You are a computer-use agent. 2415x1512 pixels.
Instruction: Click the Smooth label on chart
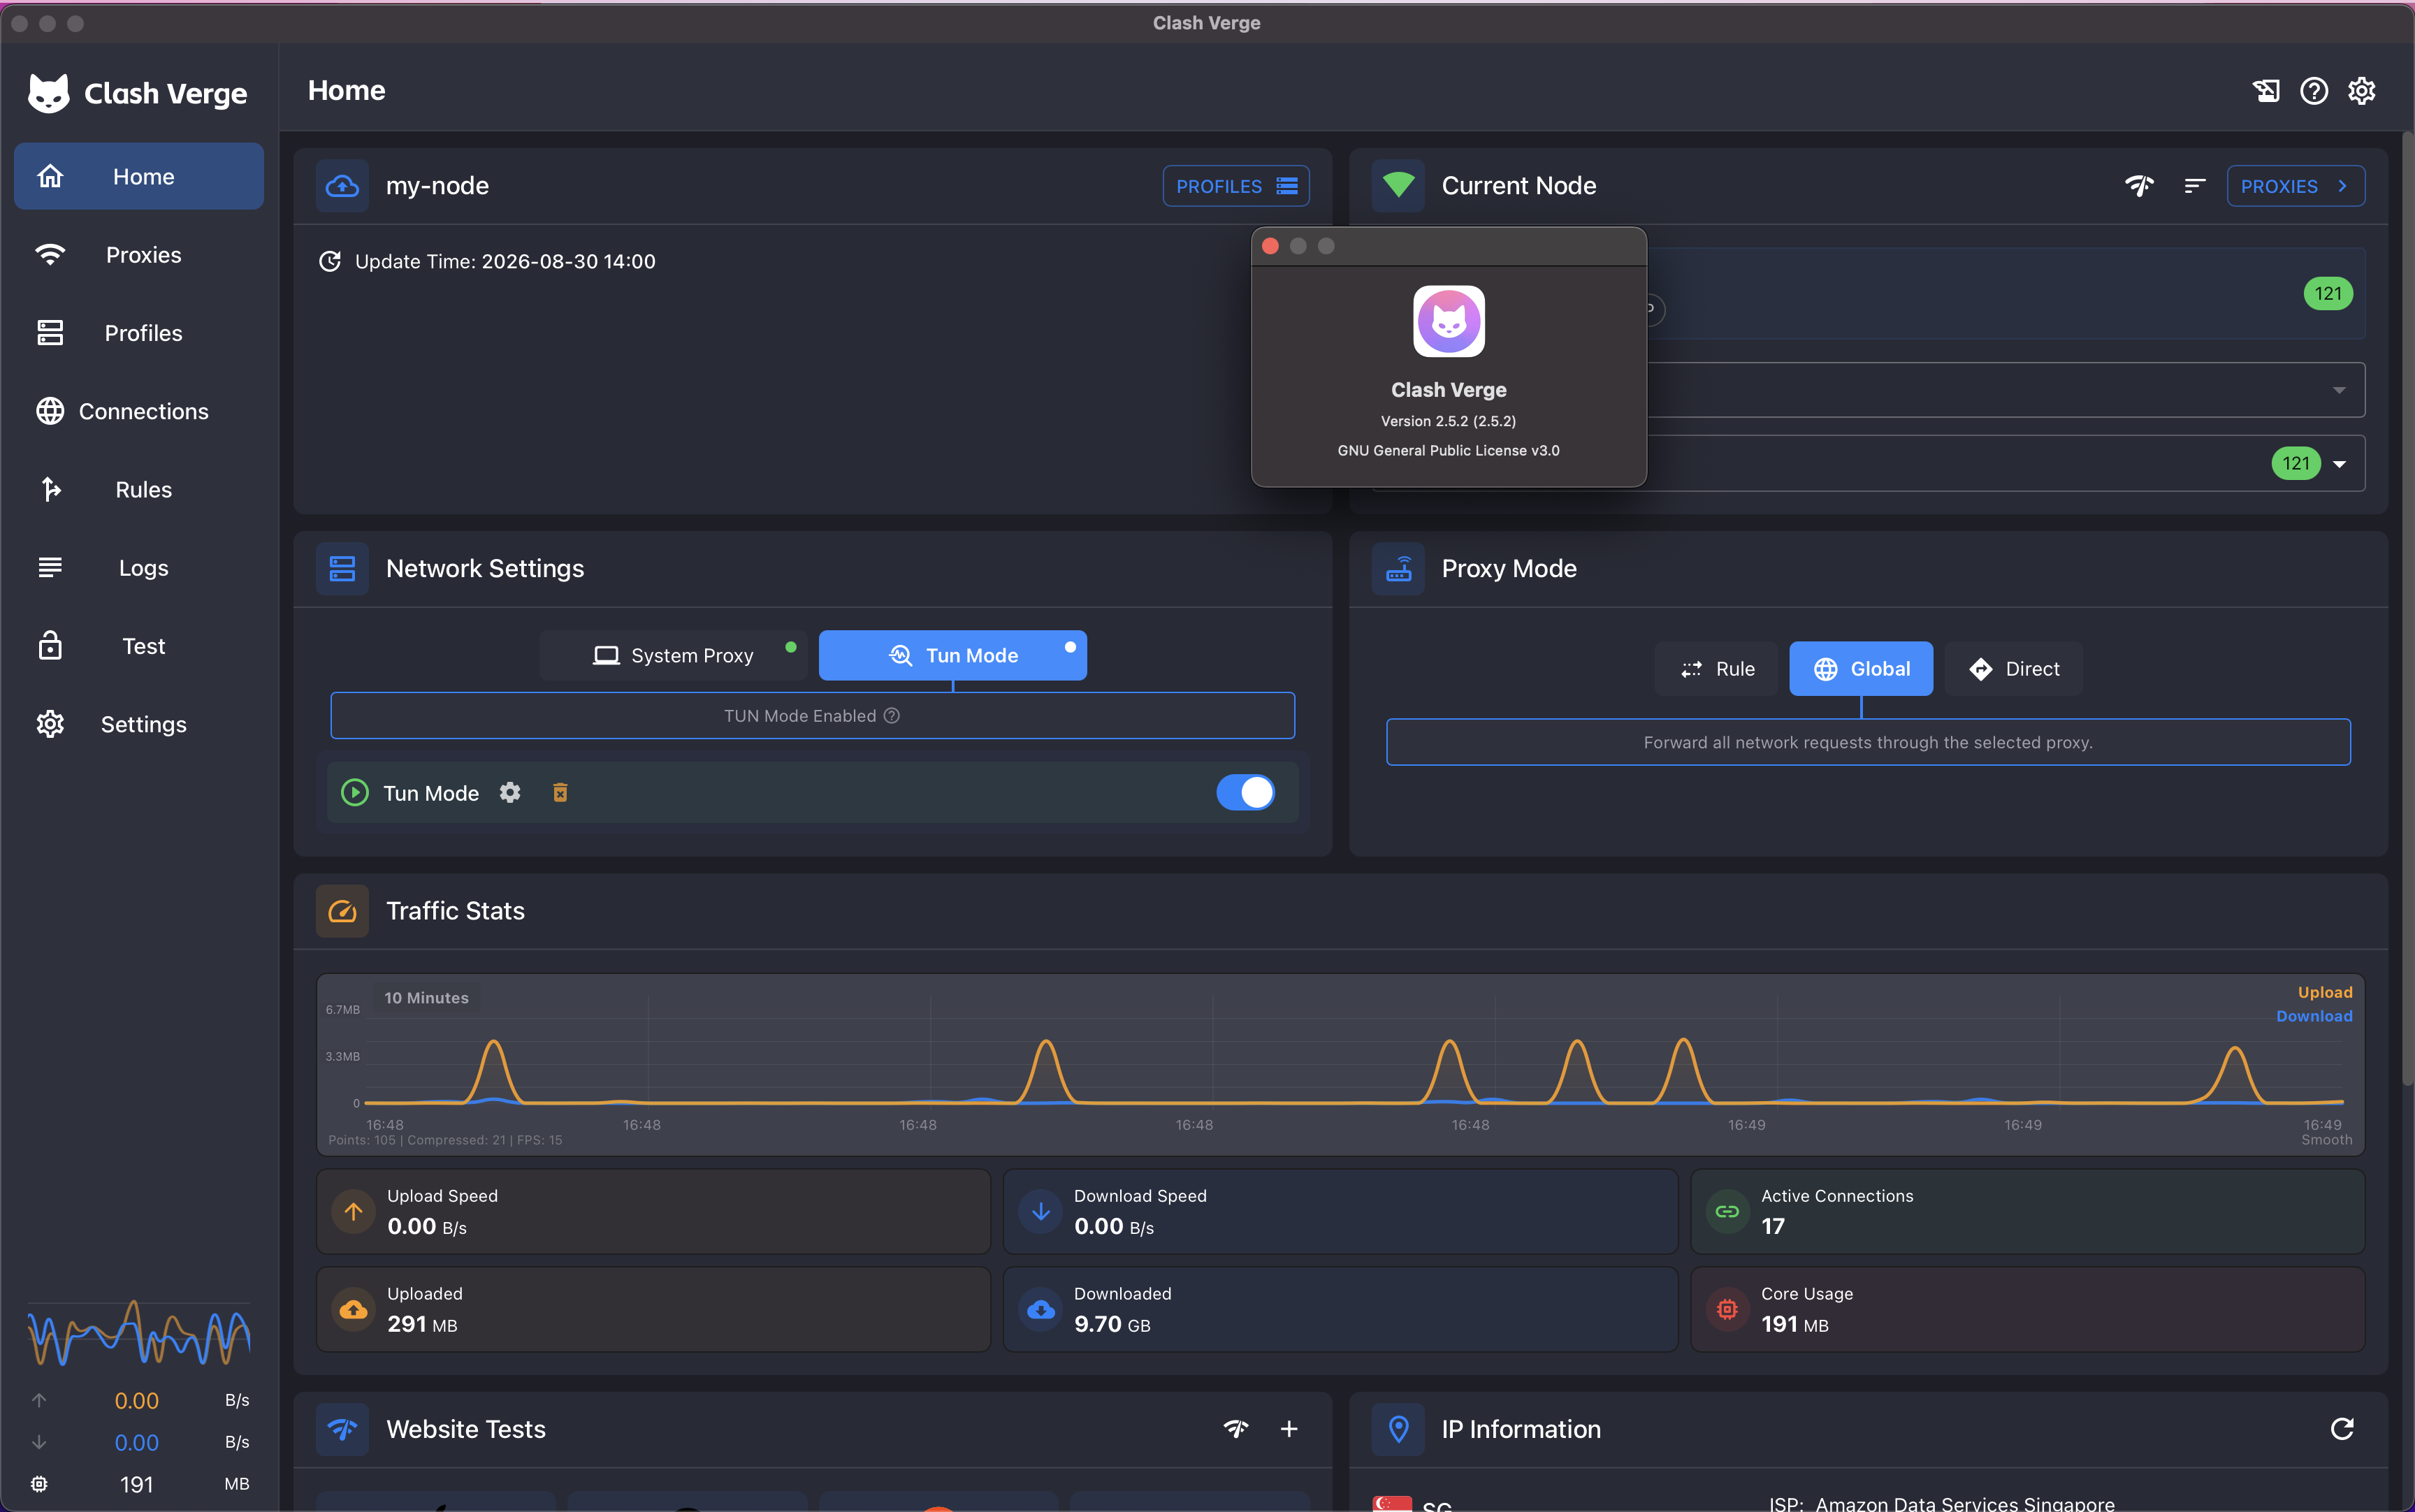point(2326,1140)
